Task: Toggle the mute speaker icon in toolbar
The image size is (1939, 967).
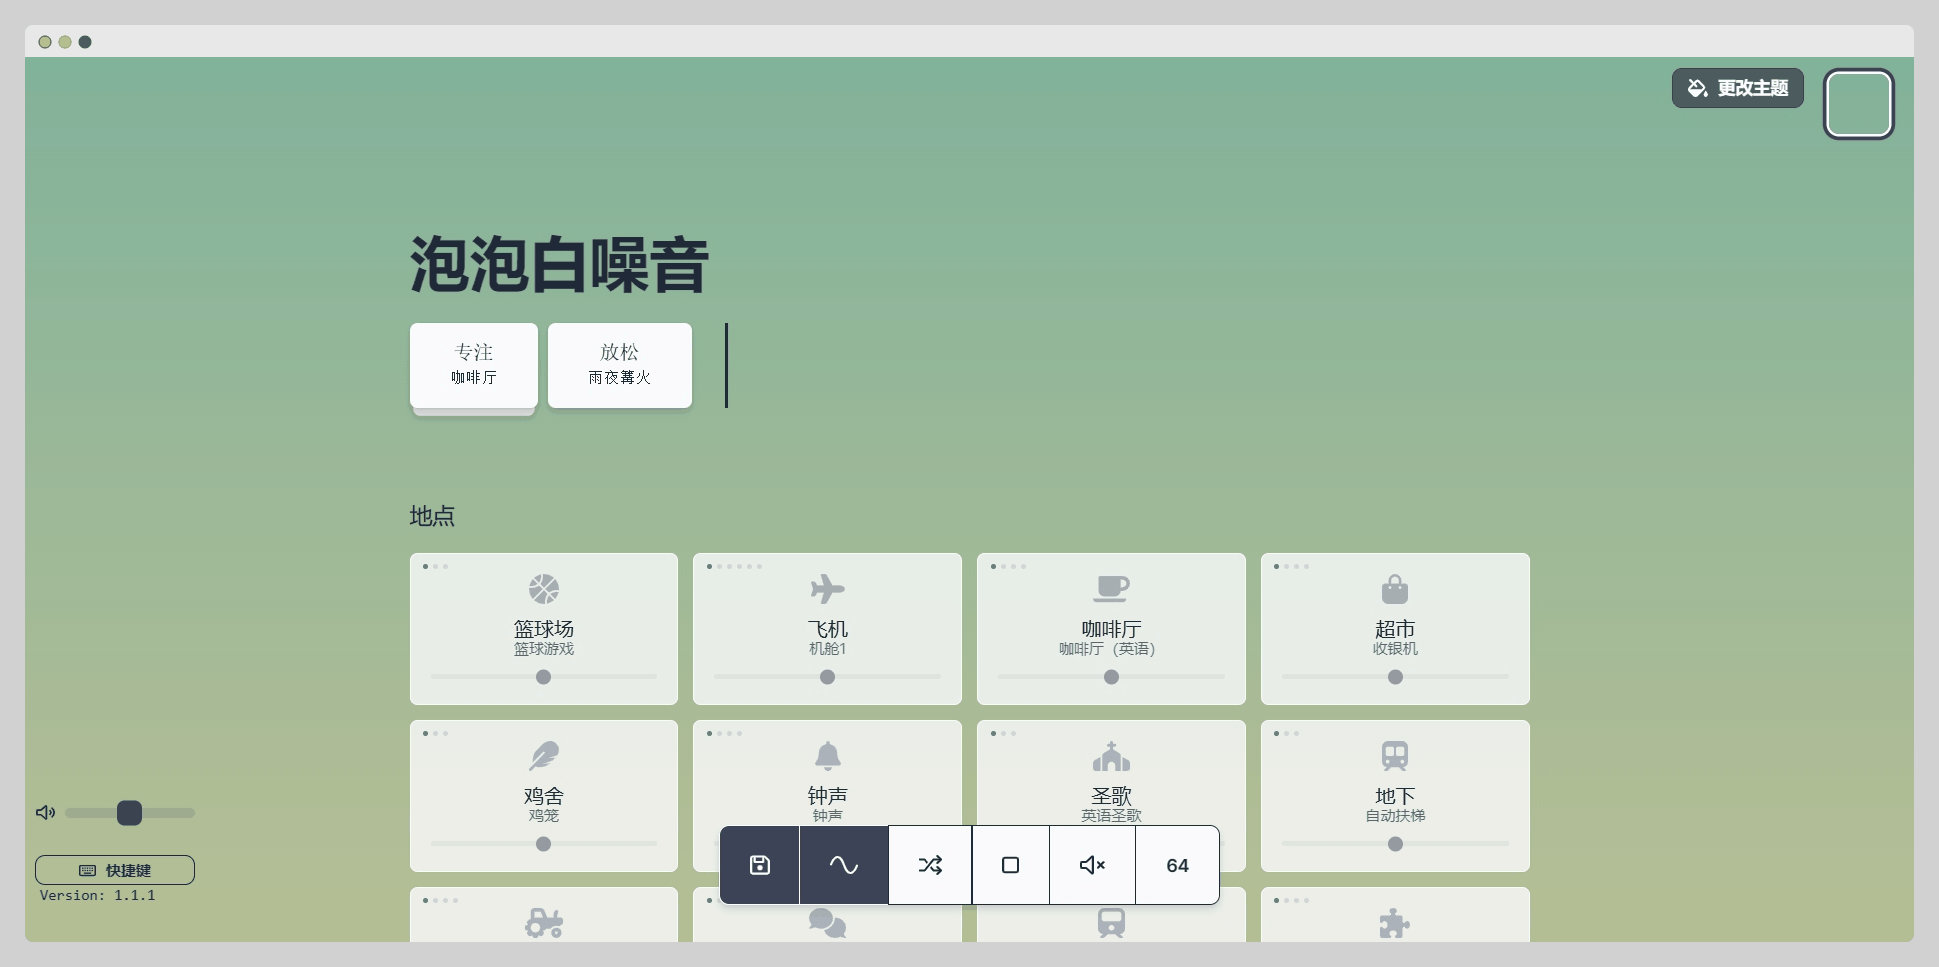Action: (1092, 865)
